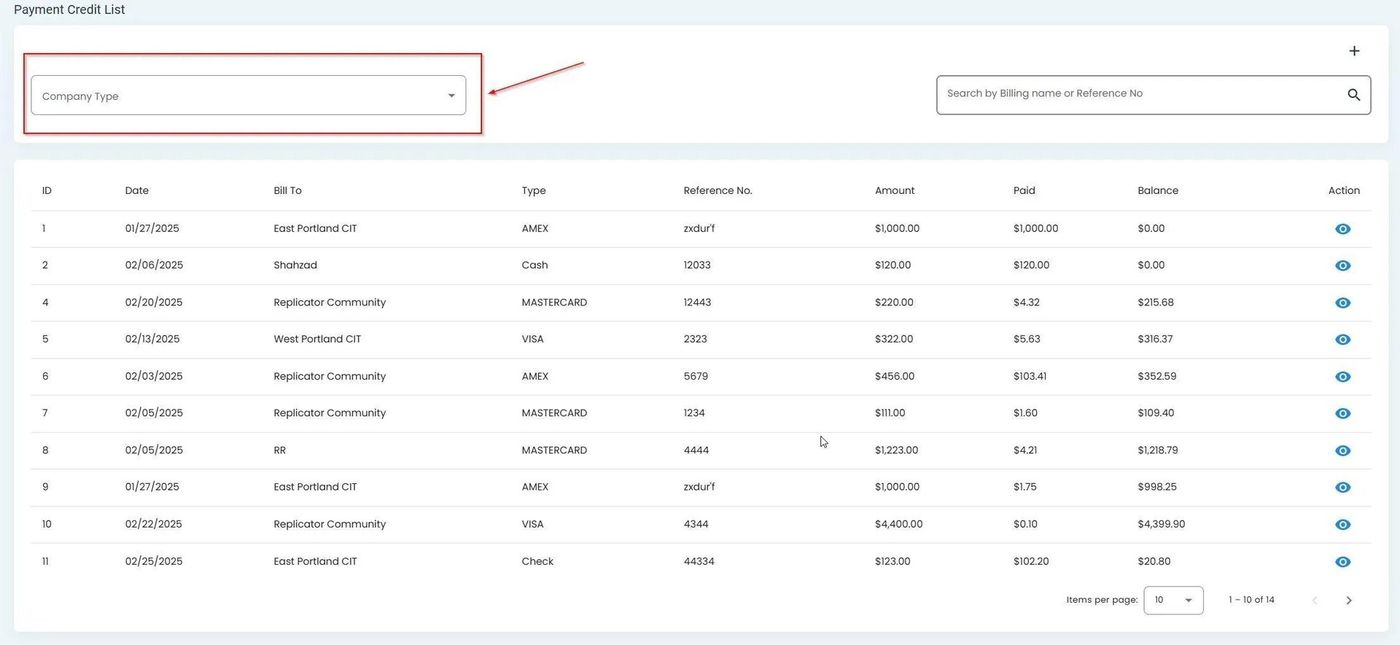Open the Items per page selector
The height and width of the screenshot is (645, 1400).
(1172, 599)
